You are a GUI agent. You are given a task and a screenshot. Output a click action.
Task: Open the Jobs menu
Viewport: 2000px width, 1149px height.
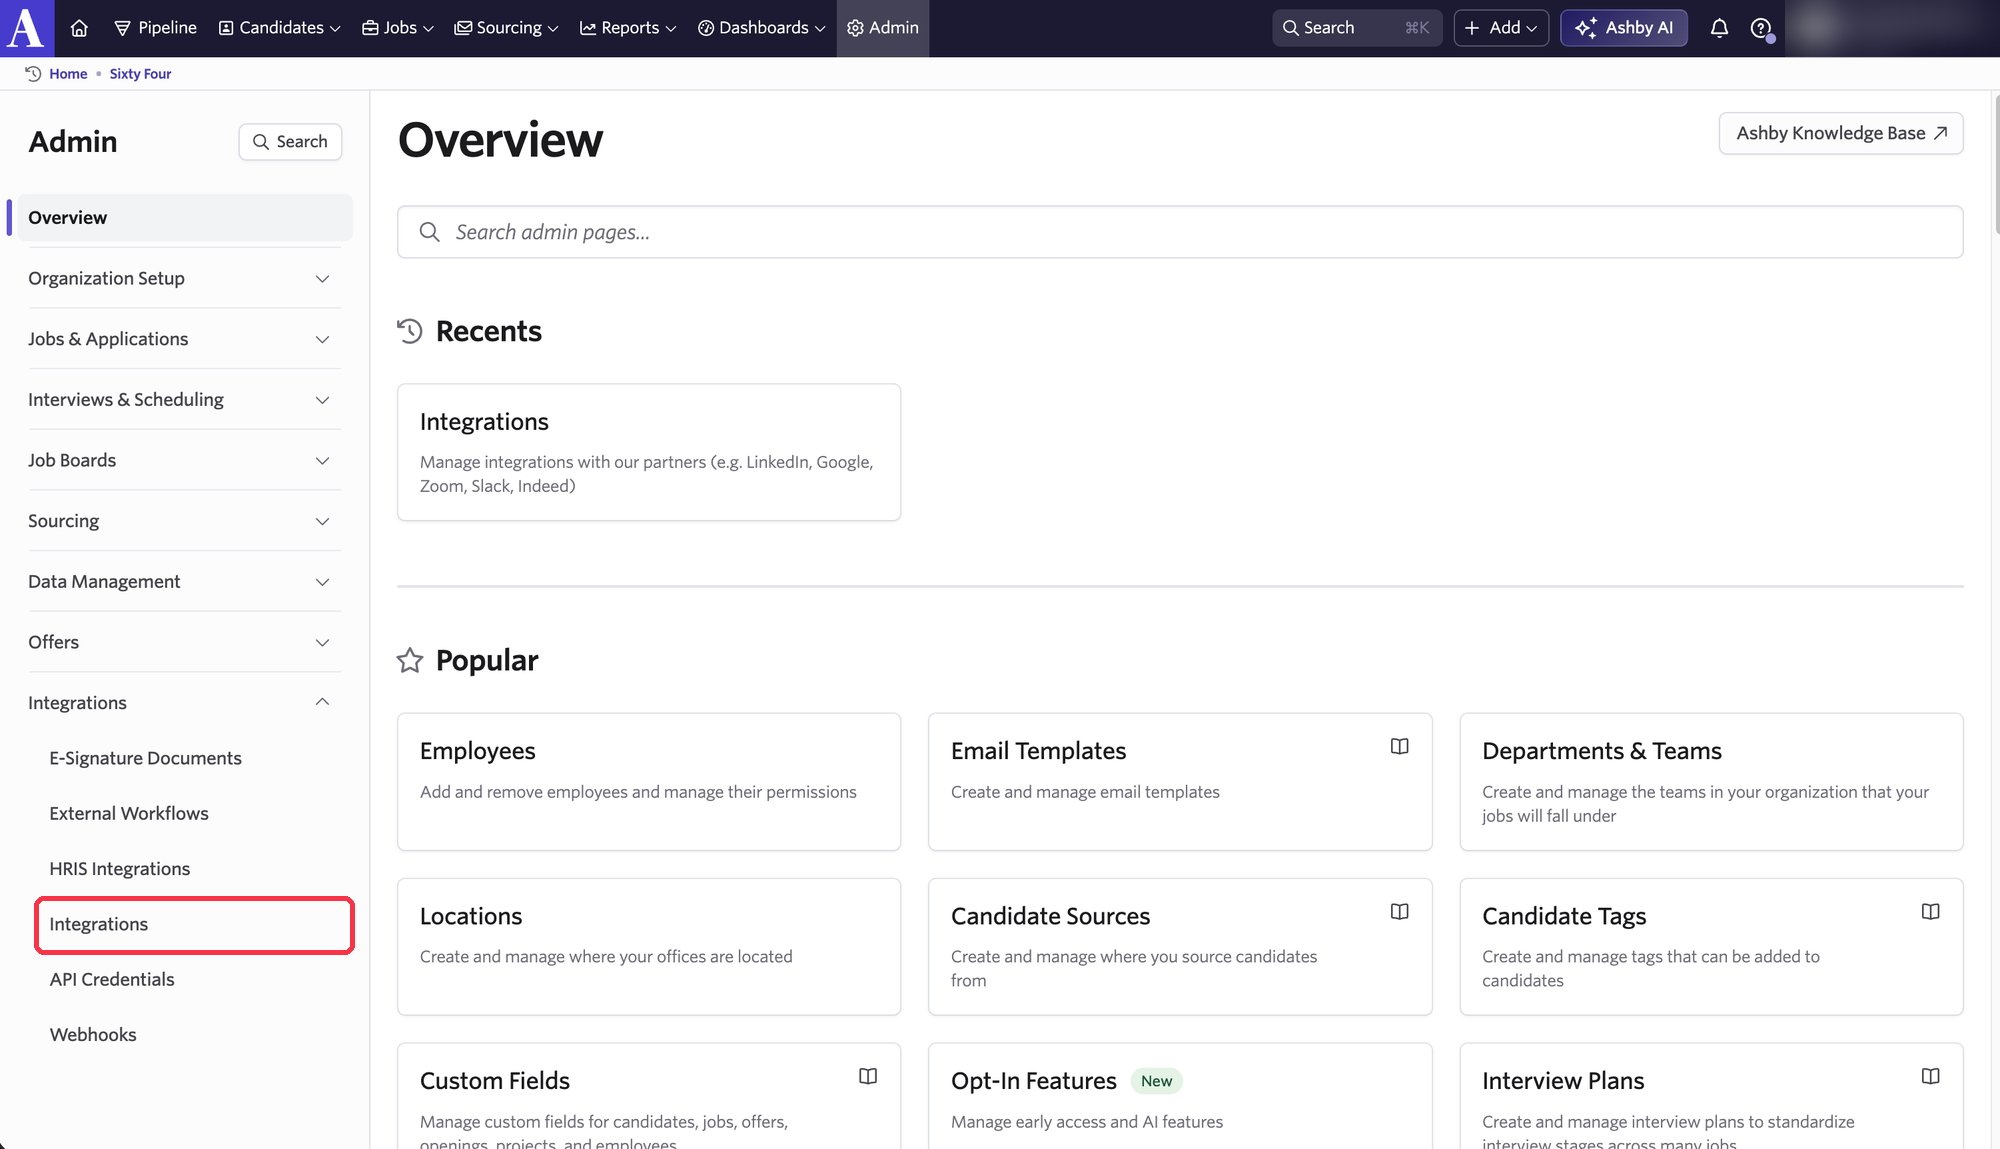(397, 28)
